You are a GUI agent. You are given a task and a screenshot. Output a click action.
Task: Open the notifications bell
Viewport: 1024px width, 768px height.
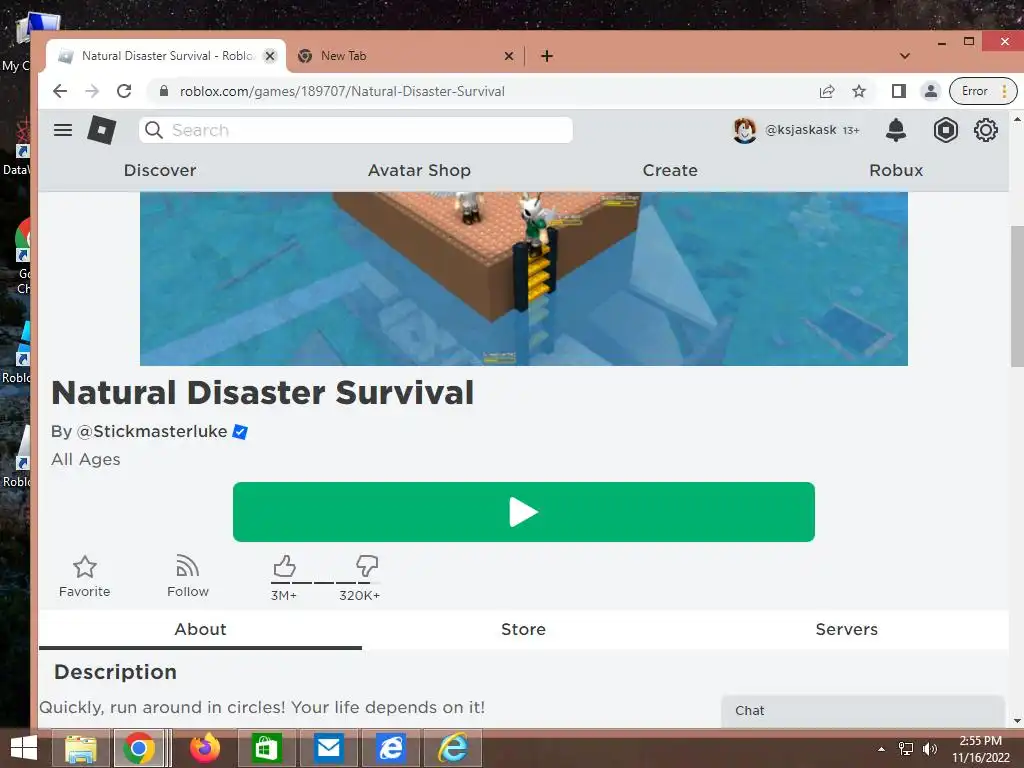[x=896, y=130]
